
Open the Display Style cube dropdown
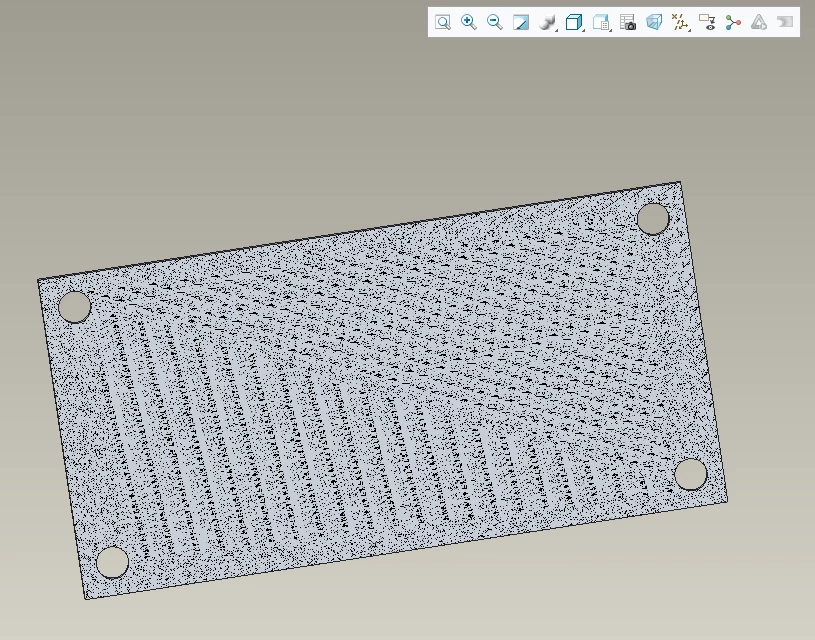tap(574, 22)
